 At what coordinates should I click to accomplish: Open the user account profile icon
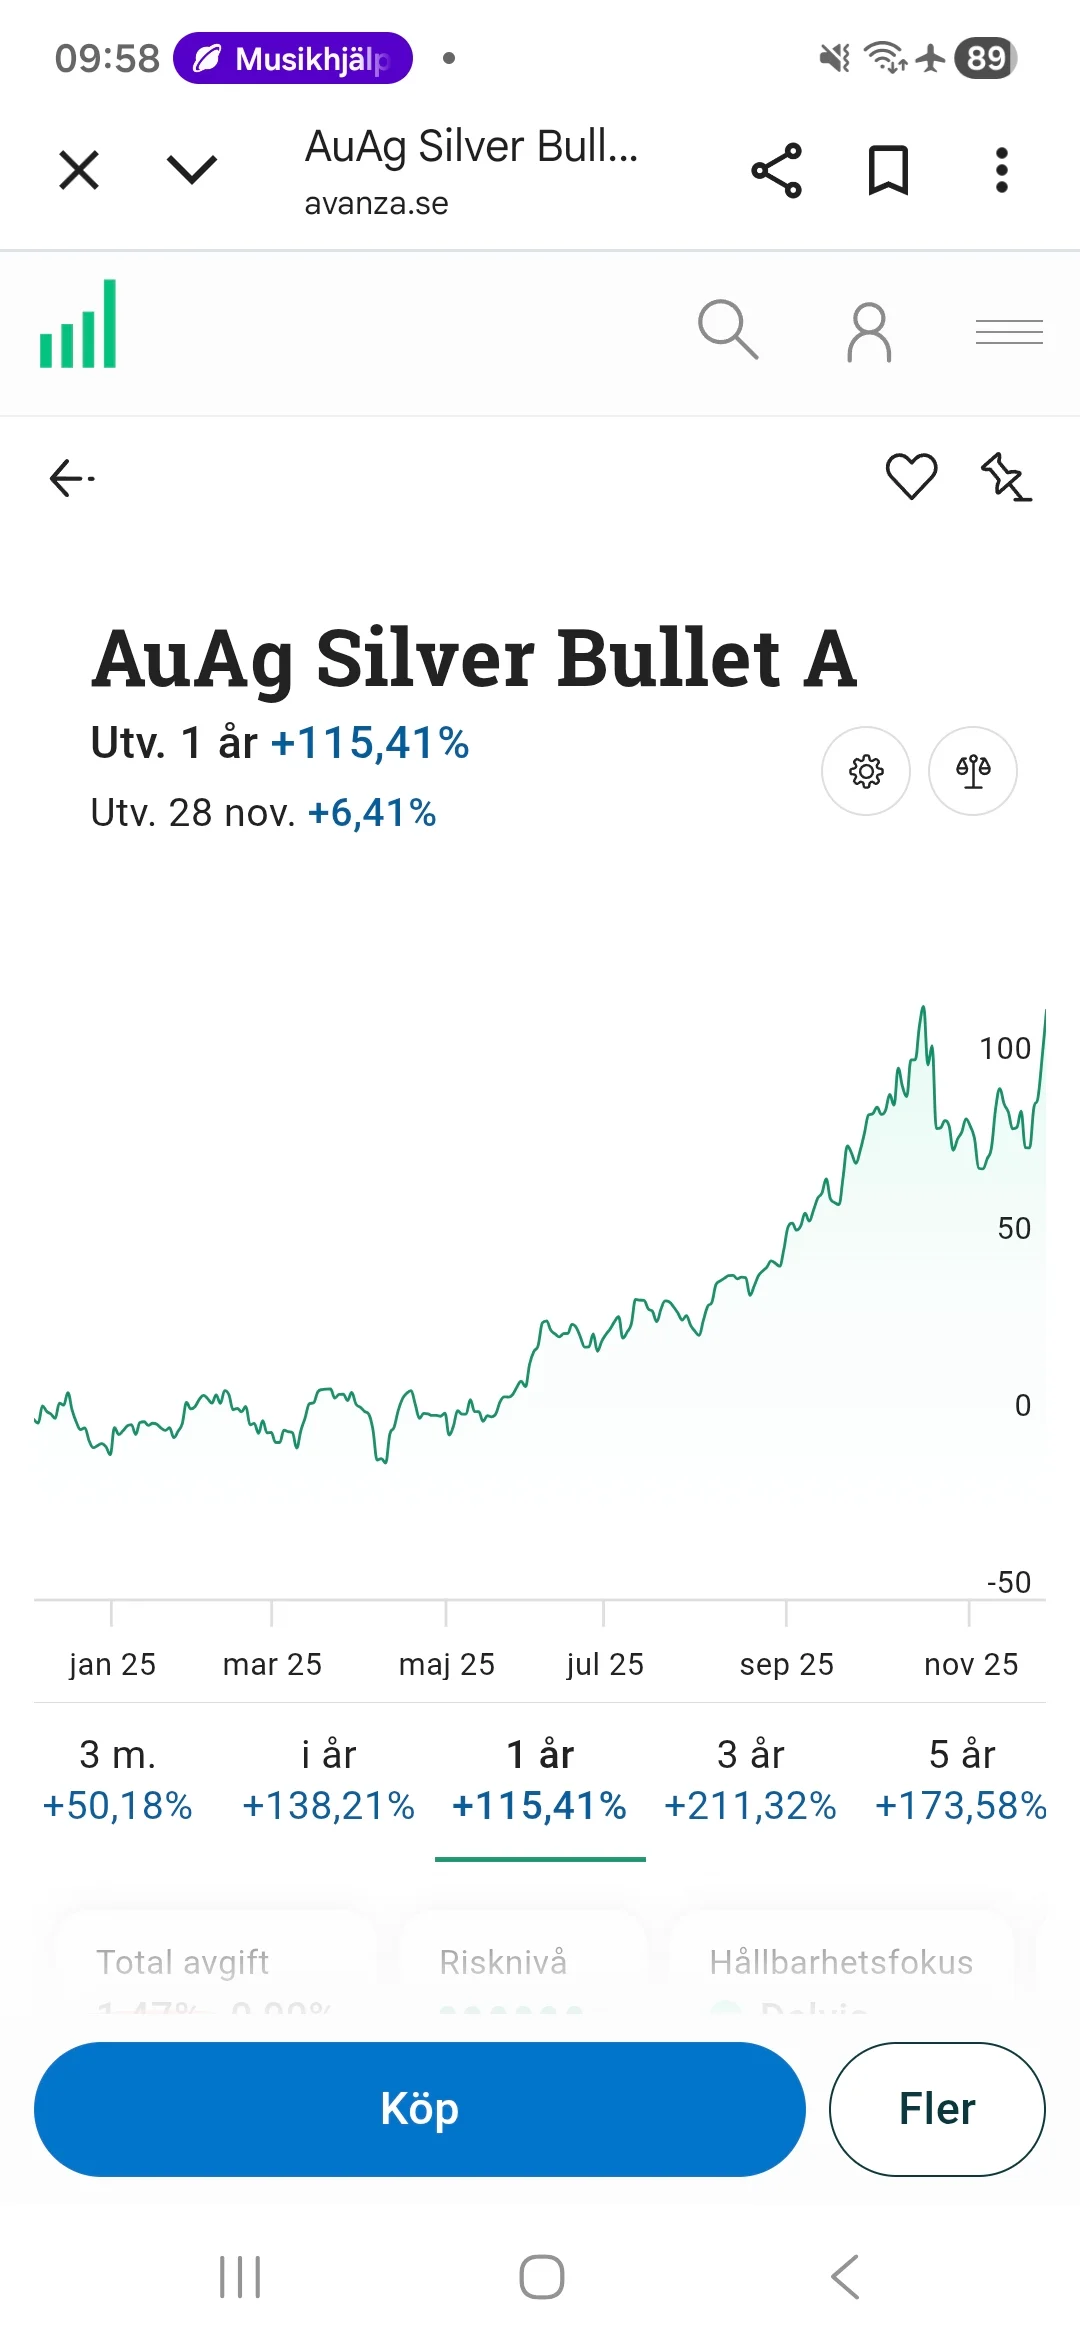pyautogui.click(x=869, y=332)
